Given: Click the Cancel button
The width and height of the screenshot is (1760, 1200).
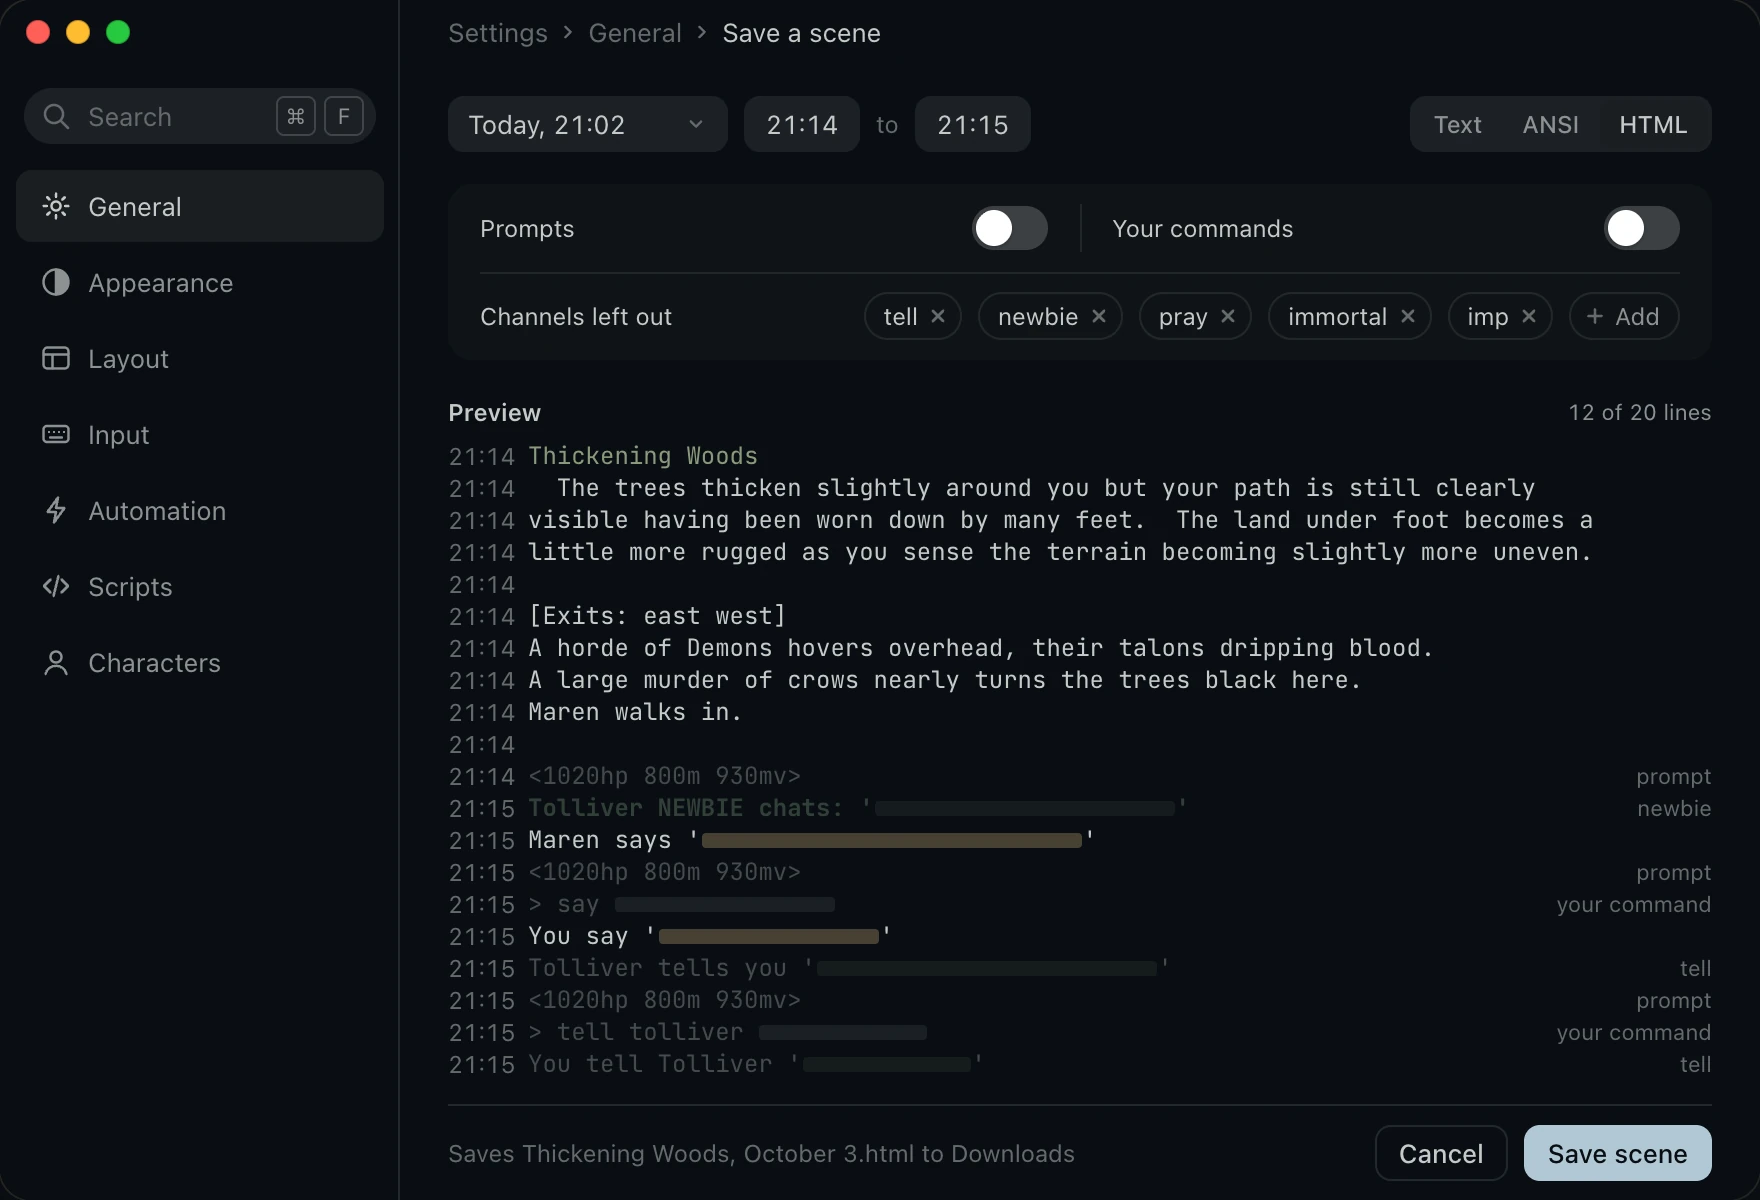Looking at the screenshot, I should 1441,1154.
